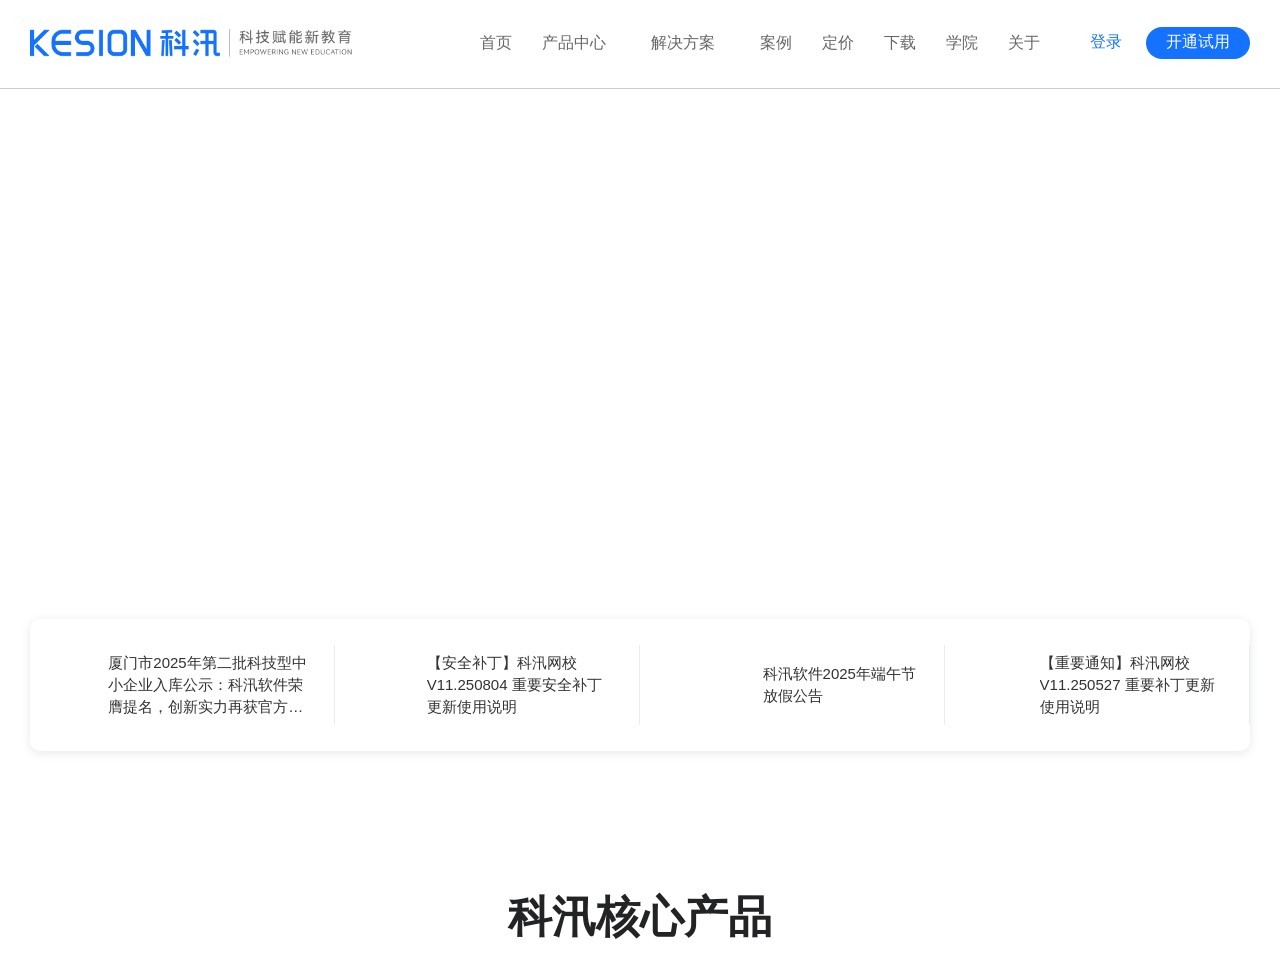Image resolution: width=1280 pixels, height=960 pixels.
Task: Select 下载 in the navigation bar
Action: 899,43
